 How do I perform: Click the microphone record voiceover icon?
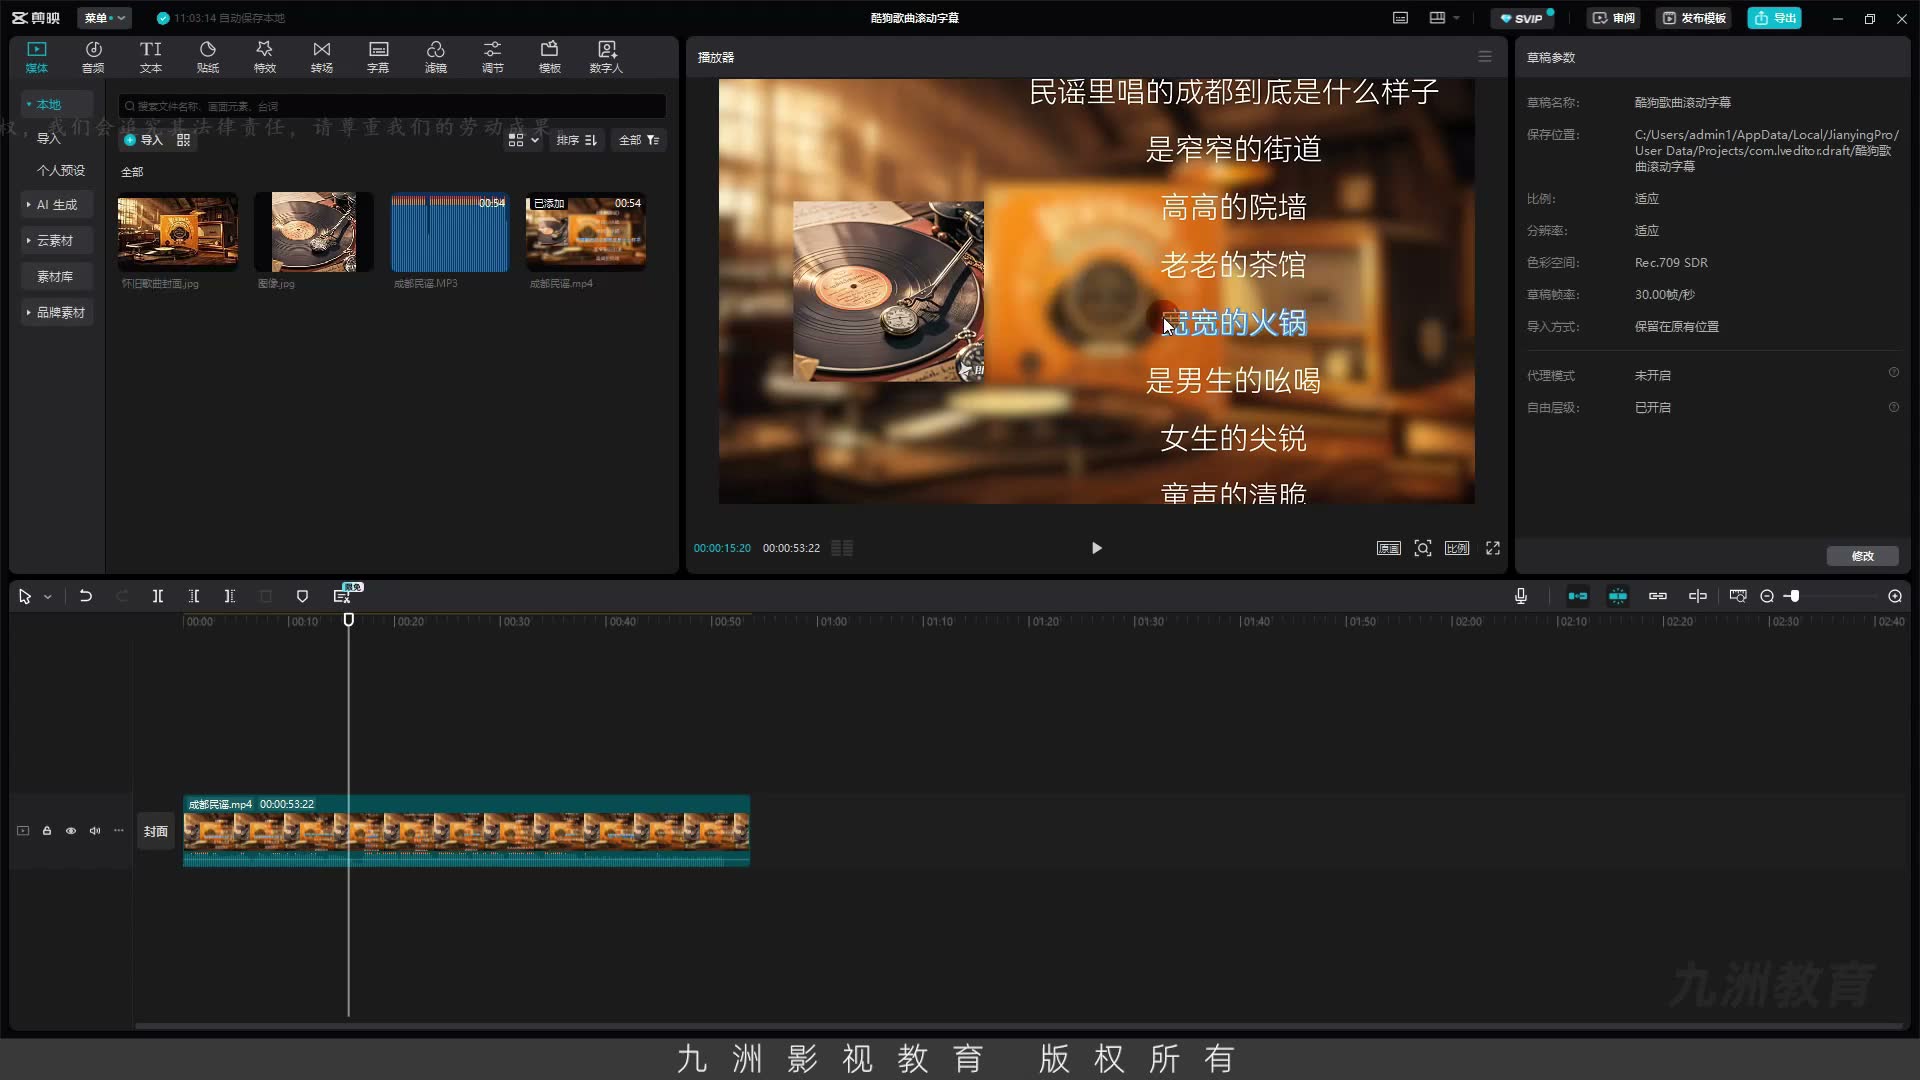pyautogui.click(x=1521, y=596)
